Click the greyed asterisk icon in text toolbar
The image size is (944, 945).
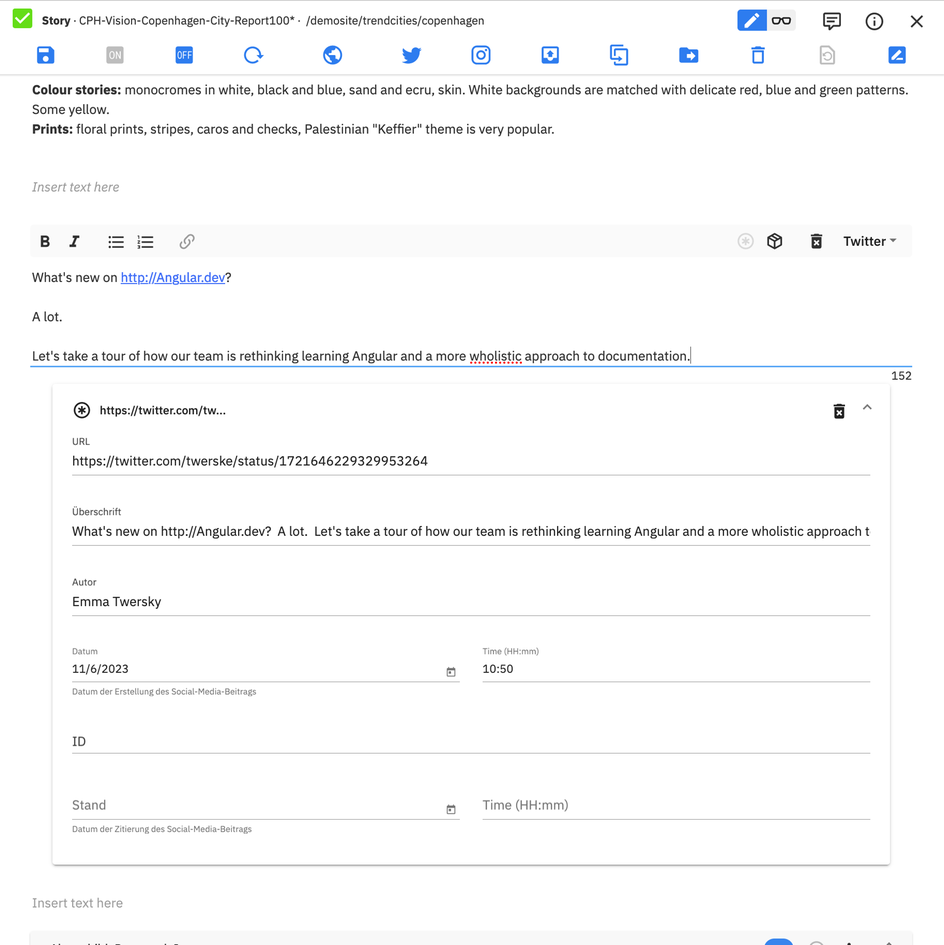click(746, 241)
